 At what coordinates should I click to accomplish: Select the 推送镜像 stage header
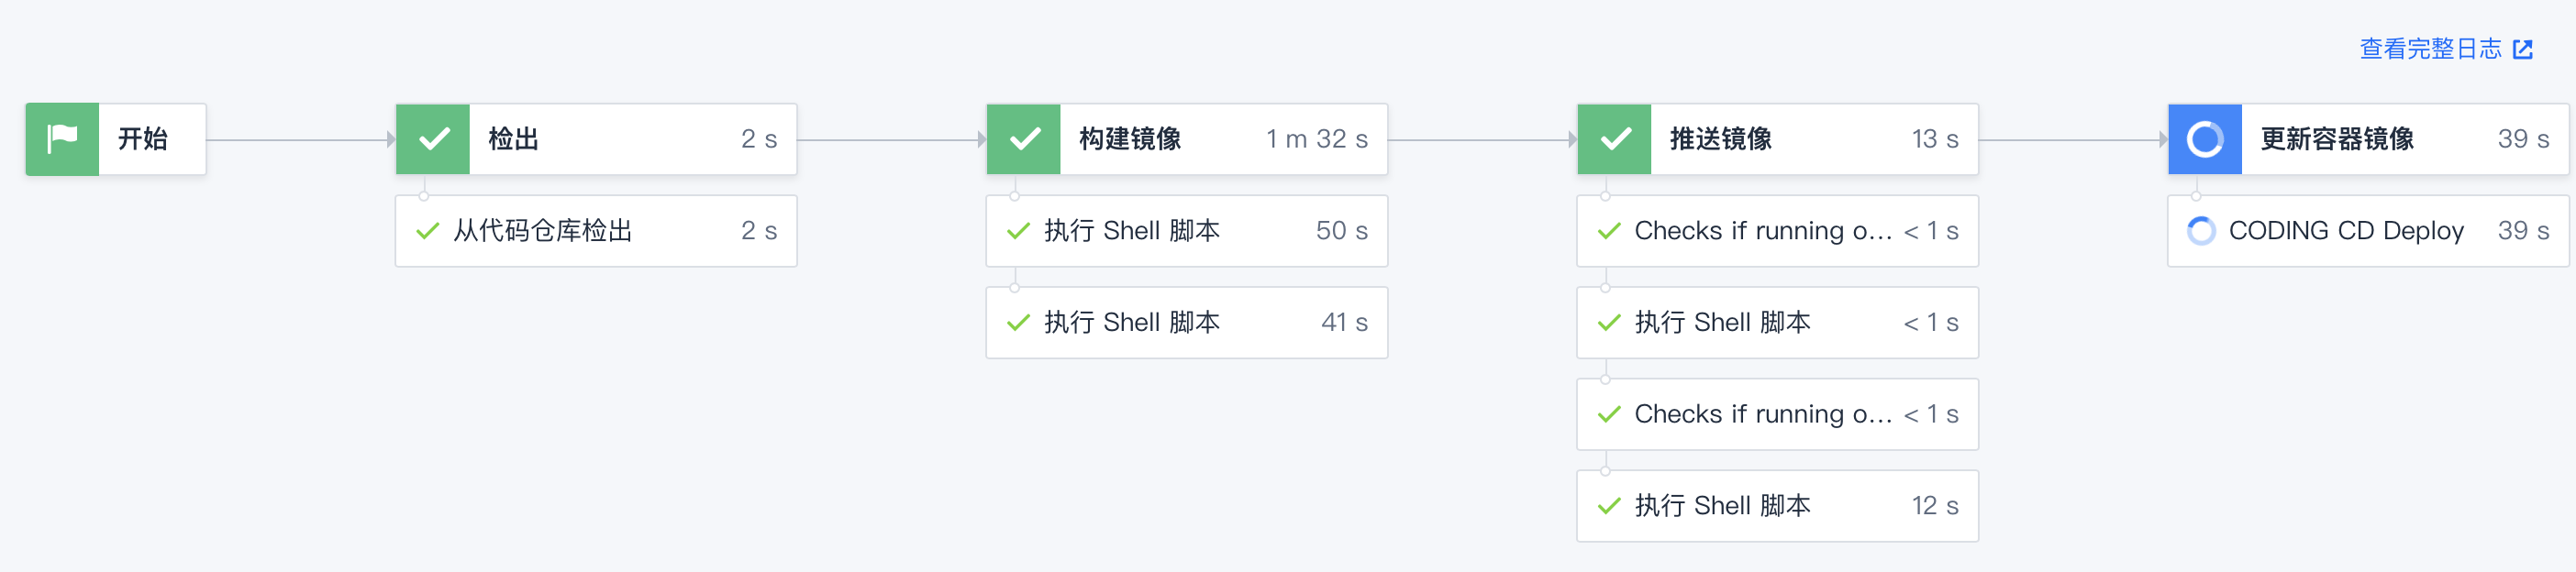click(1777, 139)
